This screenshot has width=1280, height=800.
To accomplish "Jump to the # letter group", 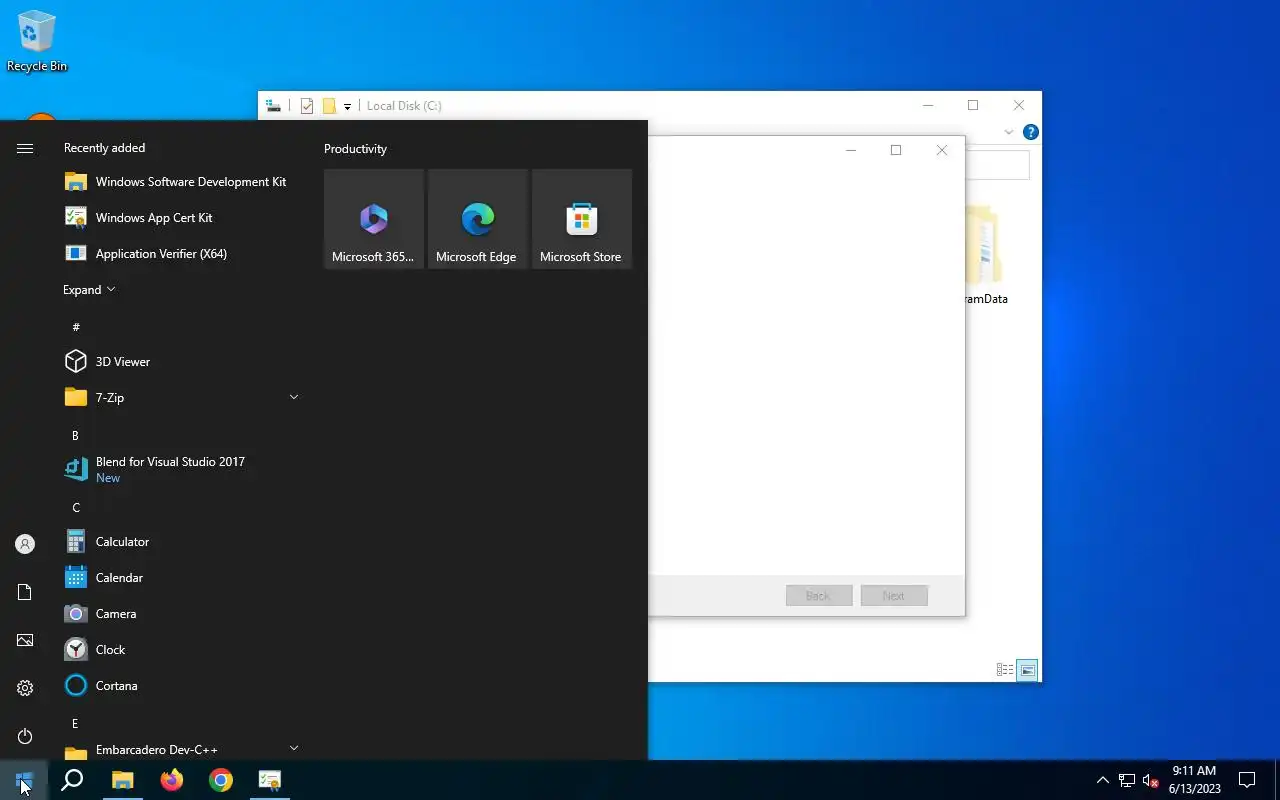I will pos(76,327).
